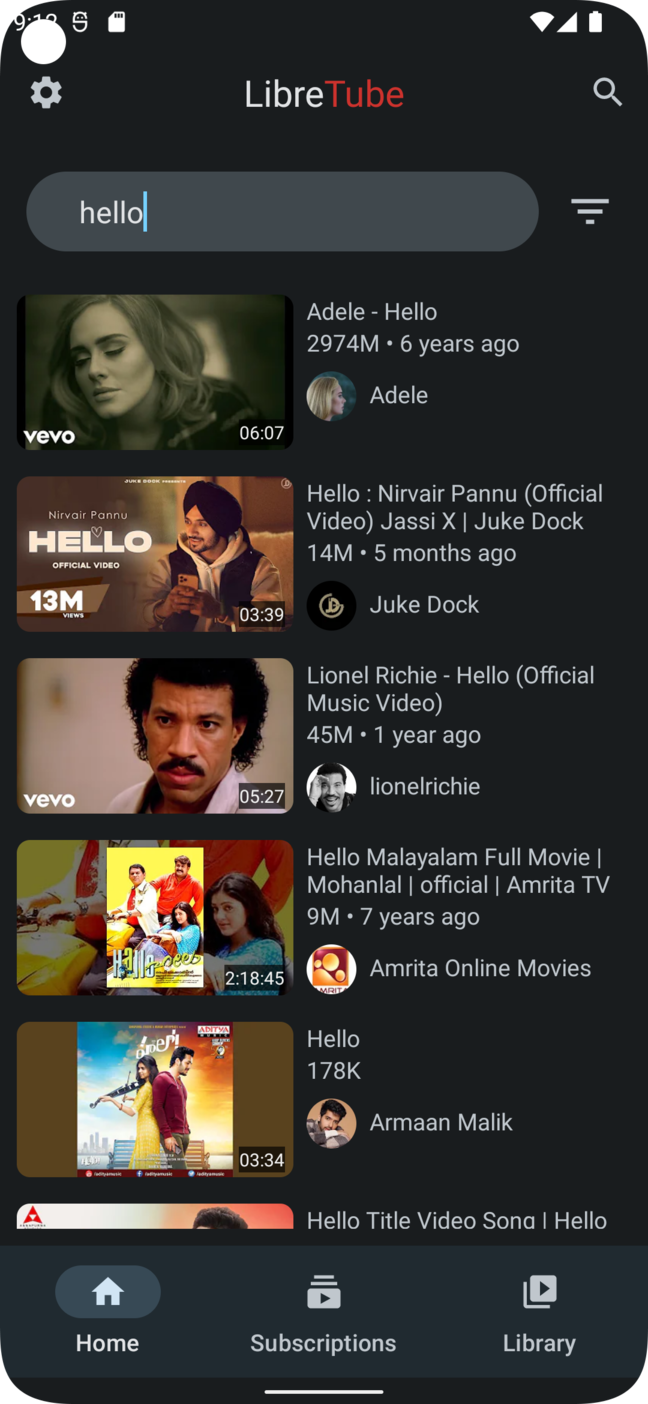Click the 9M • 7 years ago text
This screenshot has height=1404, width=648.
(393, 917)
